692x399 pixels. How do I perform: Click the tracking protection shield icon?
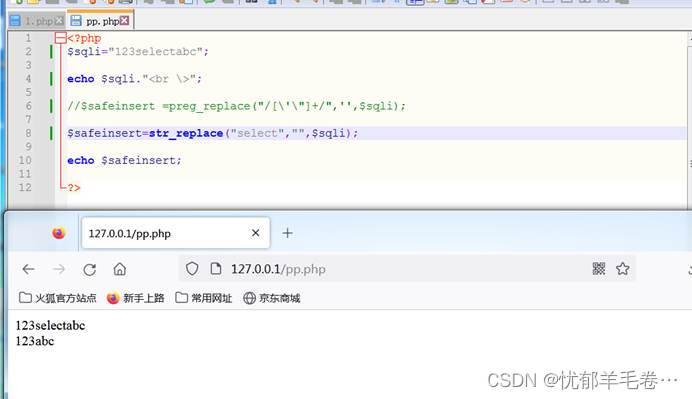tap(192, 268)
